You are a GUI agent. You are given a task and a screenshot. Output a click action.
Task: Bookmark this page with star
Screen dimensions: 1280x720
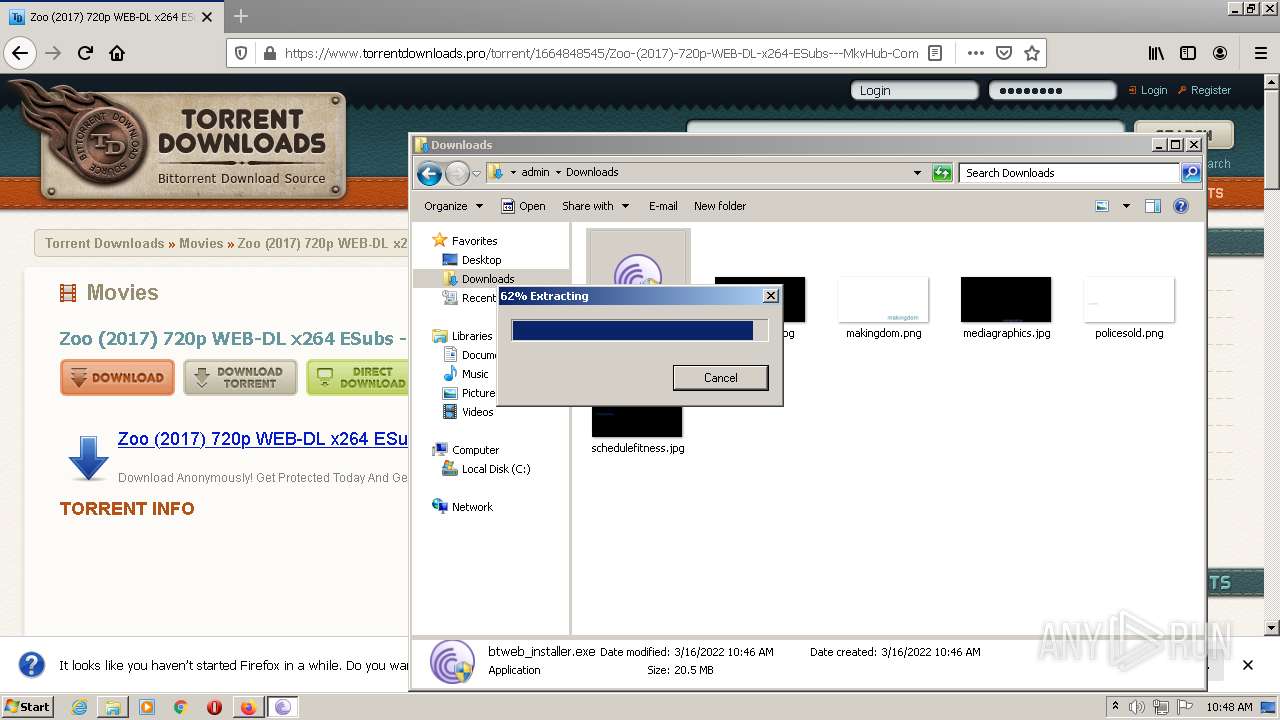point(1032,53)
